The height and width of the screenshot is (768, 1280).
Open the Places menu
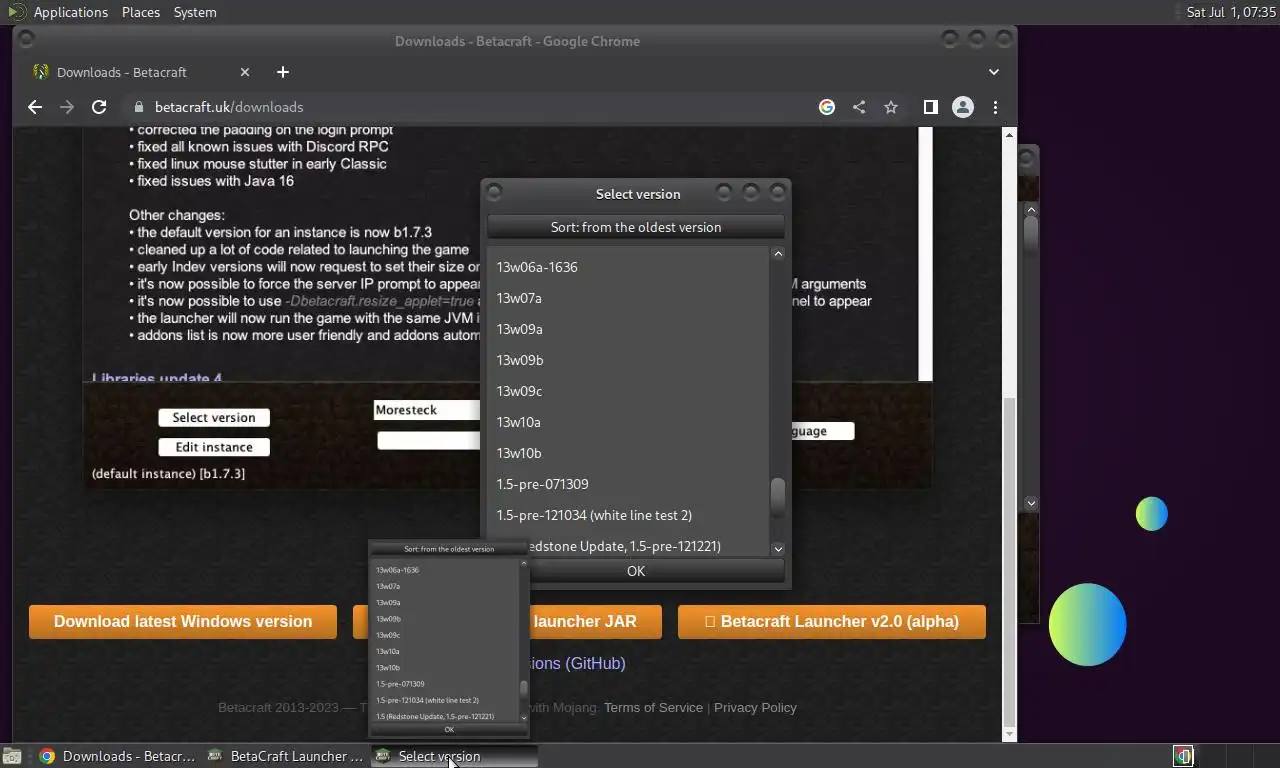tap(141, 12)
